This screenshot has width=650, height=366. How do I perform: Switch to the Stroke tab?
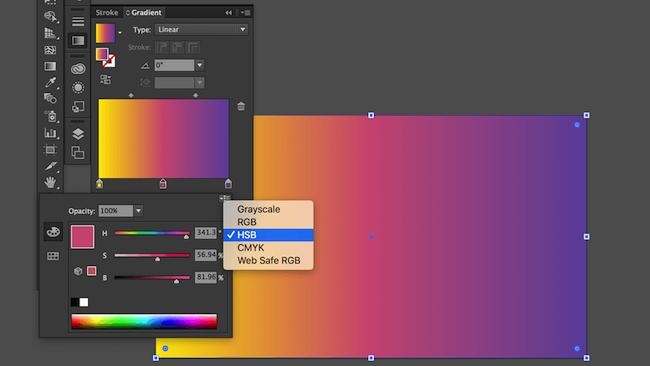click(x=107, y=12)
